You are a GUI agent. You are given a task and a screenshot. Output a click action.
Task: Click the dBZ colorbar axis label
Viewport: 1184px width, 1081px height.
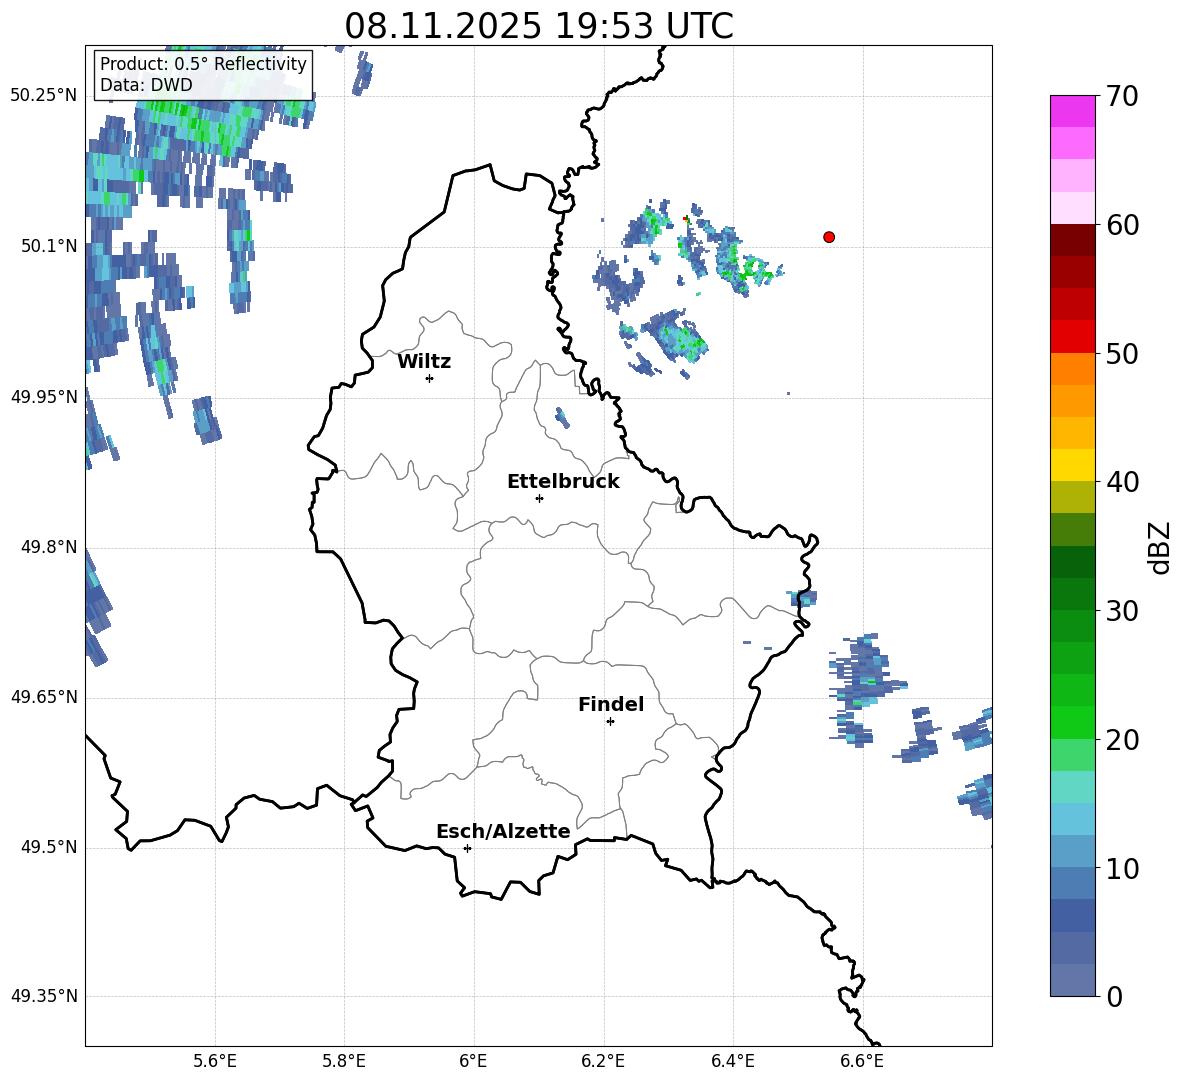point(1158,547)
